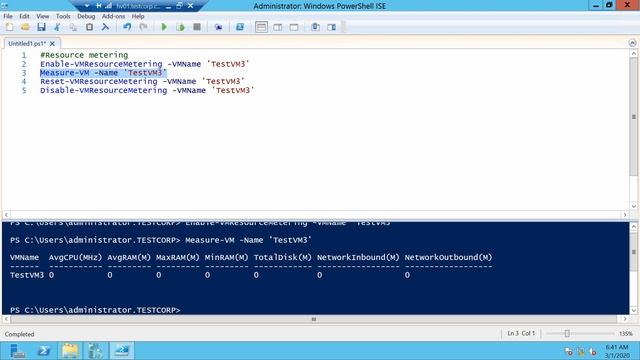This screenshot has width=640, height=360.
Task: Show the Command window icon
Action: pos(316,27)
